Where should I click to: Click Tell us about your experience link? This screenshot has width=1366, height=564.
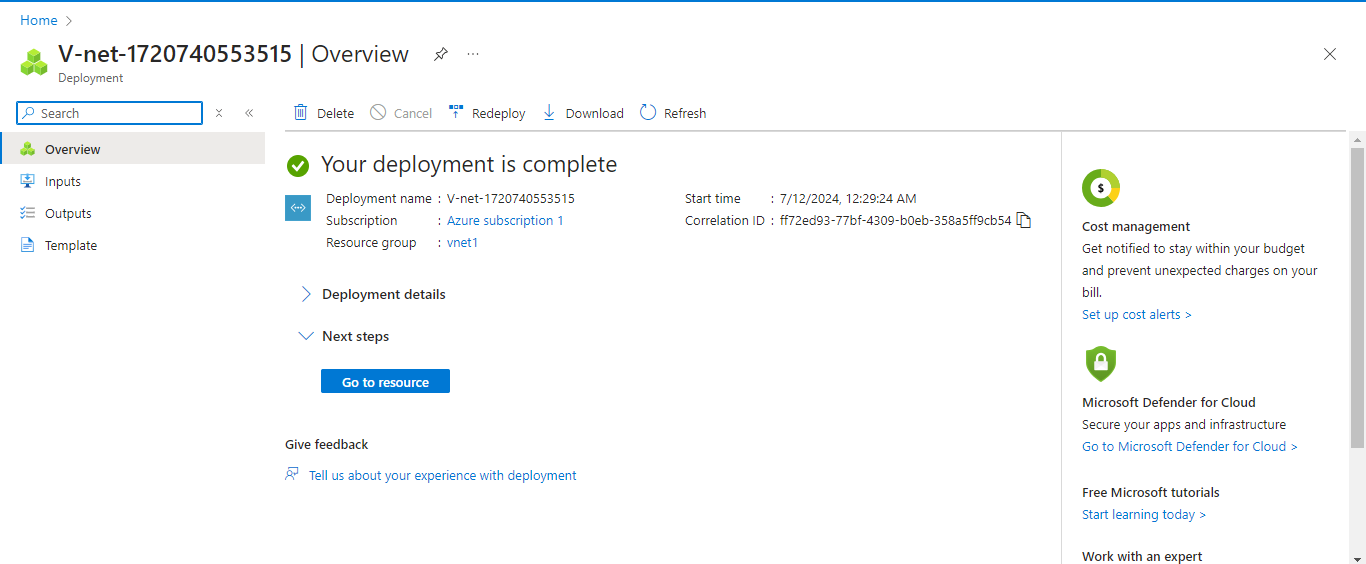point(443,475)
